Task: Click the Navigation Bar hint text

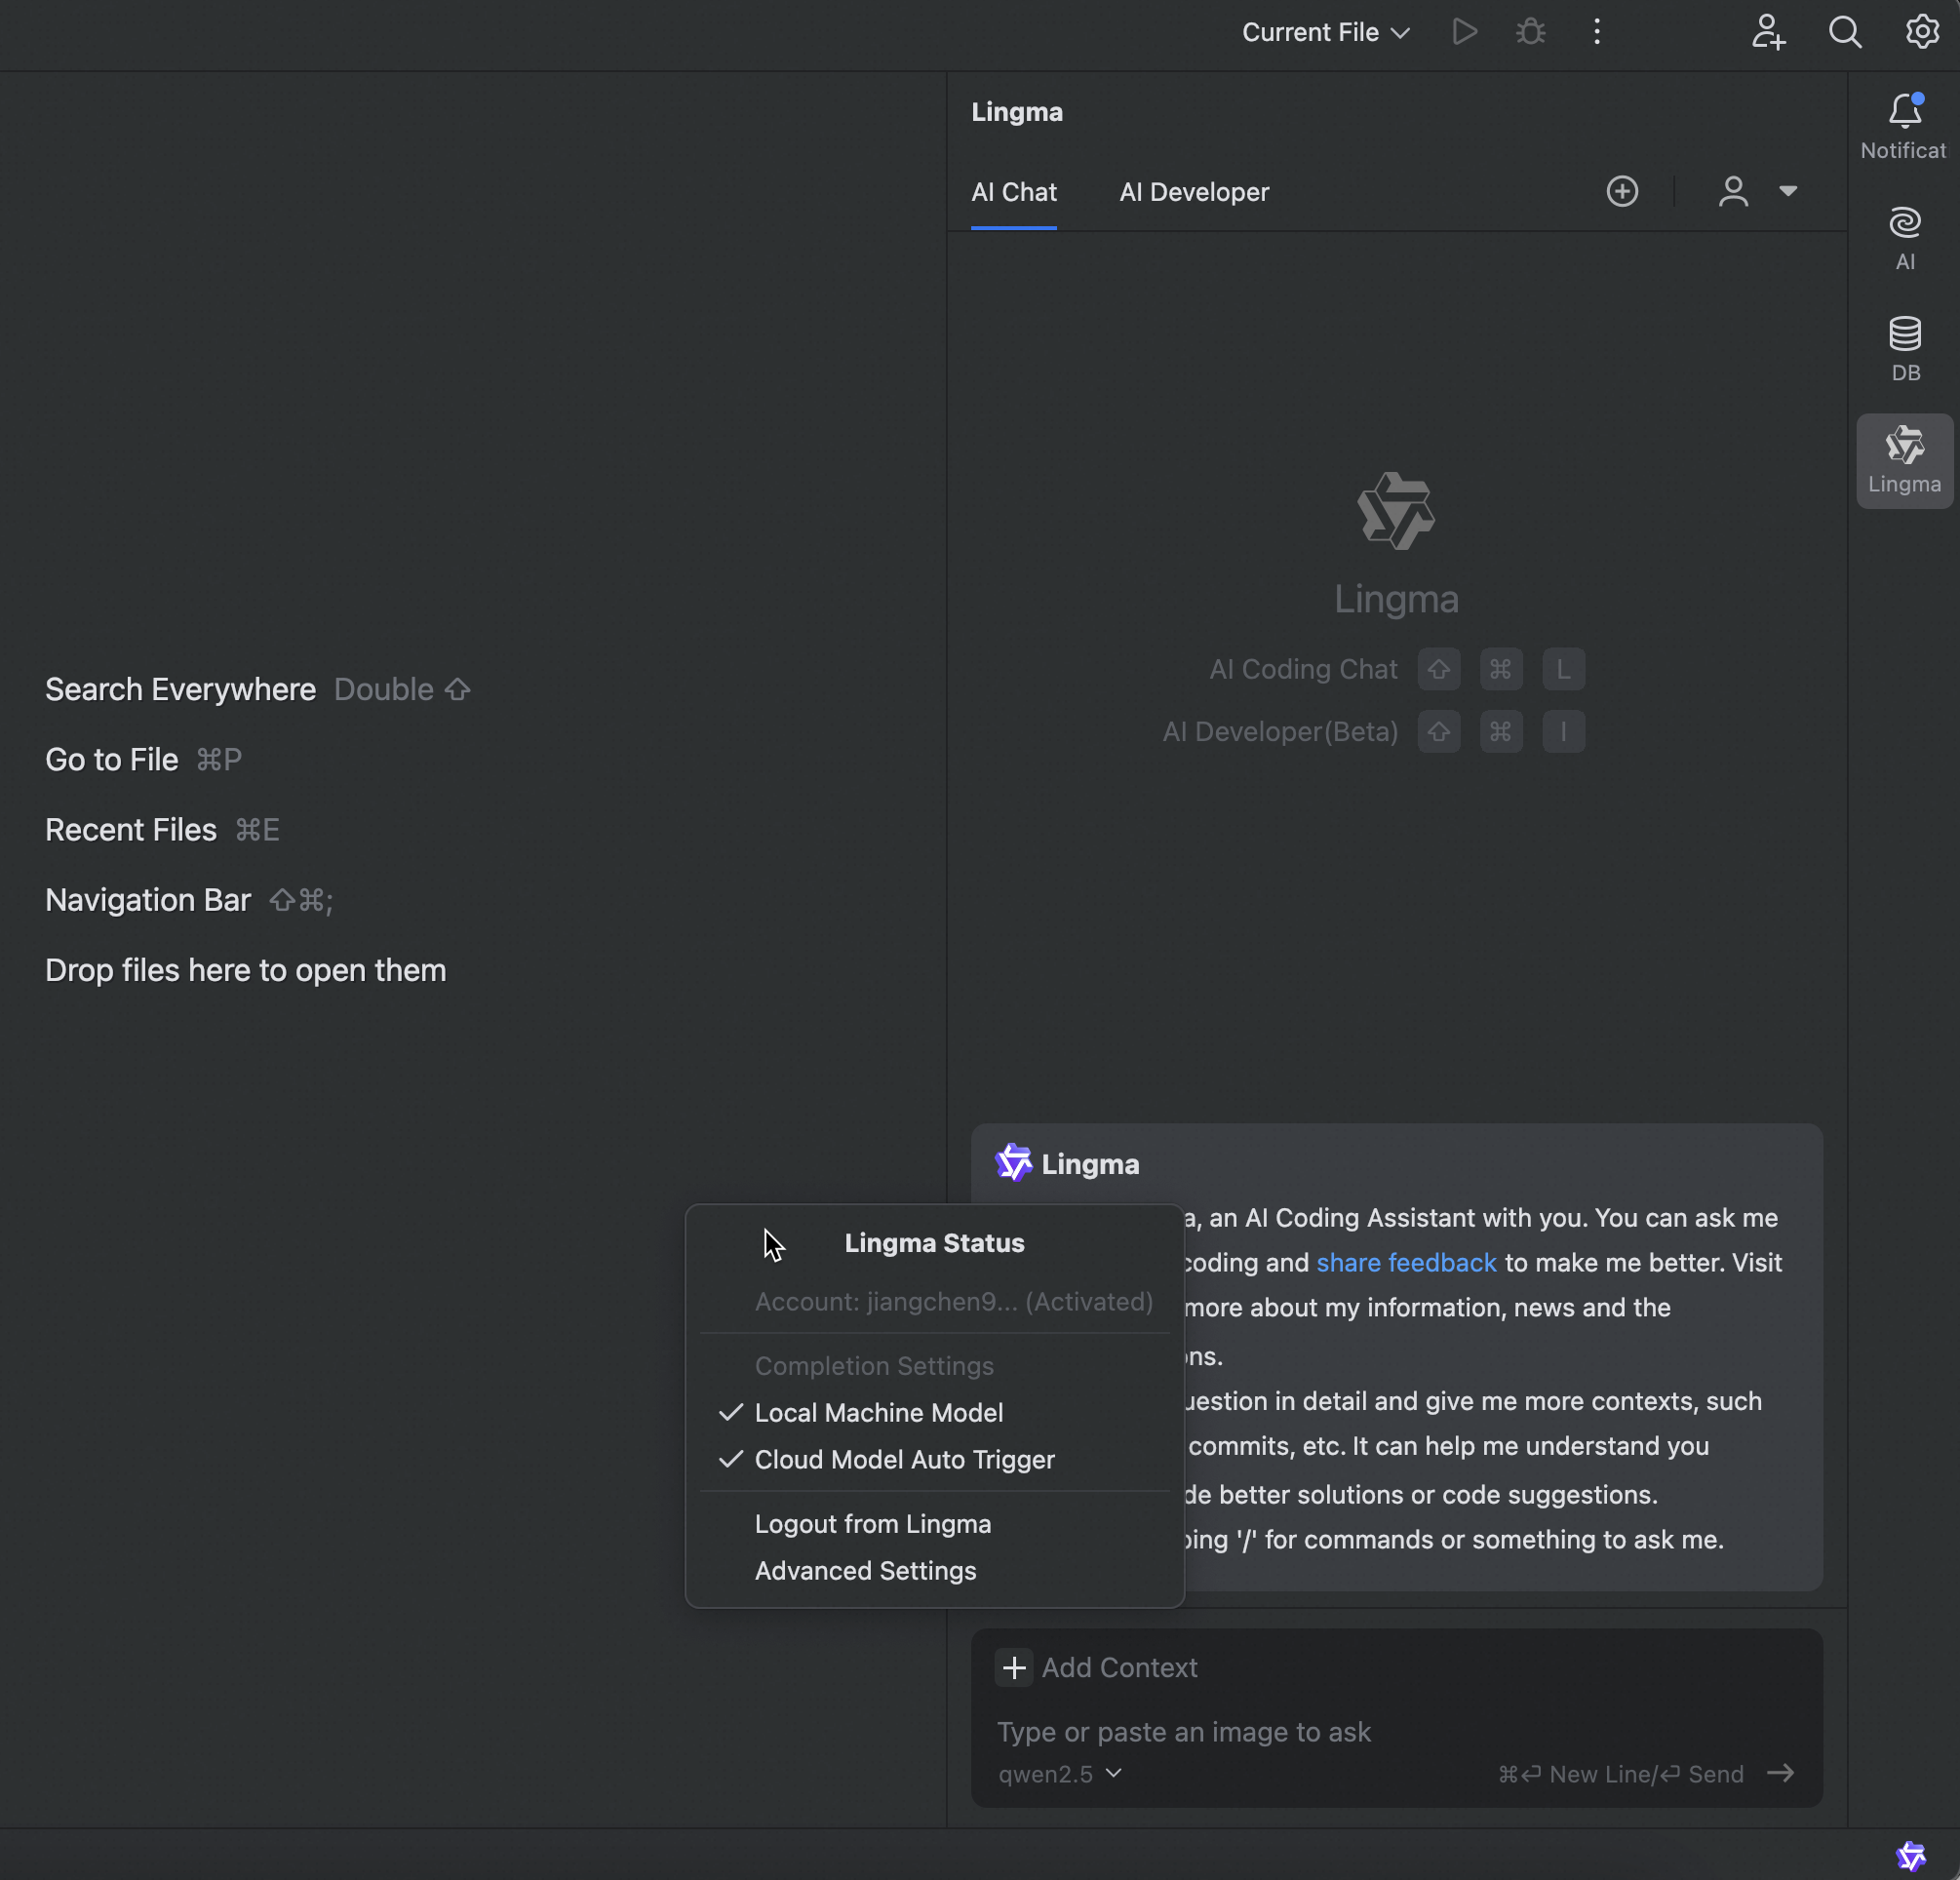Action: tap(148, 899)
